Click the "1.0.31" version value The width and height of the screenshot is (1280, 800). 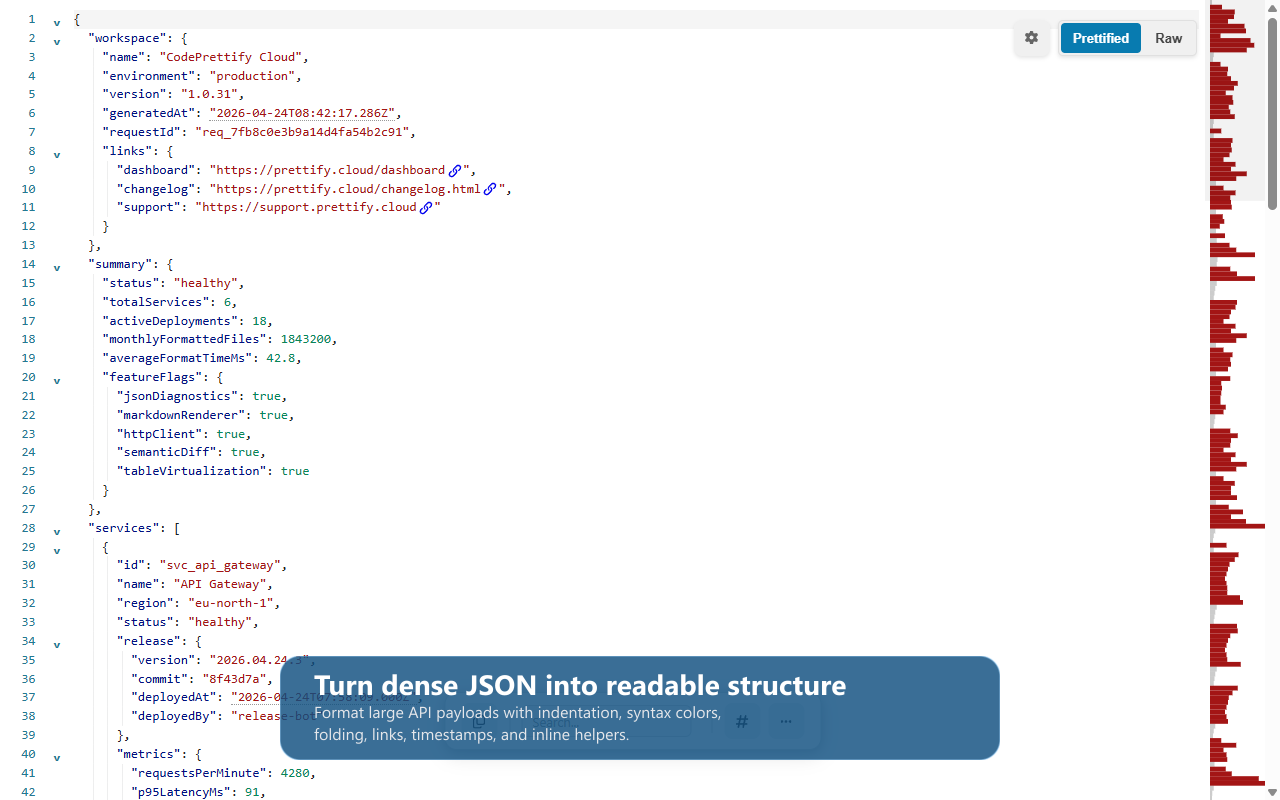(209, 94)
